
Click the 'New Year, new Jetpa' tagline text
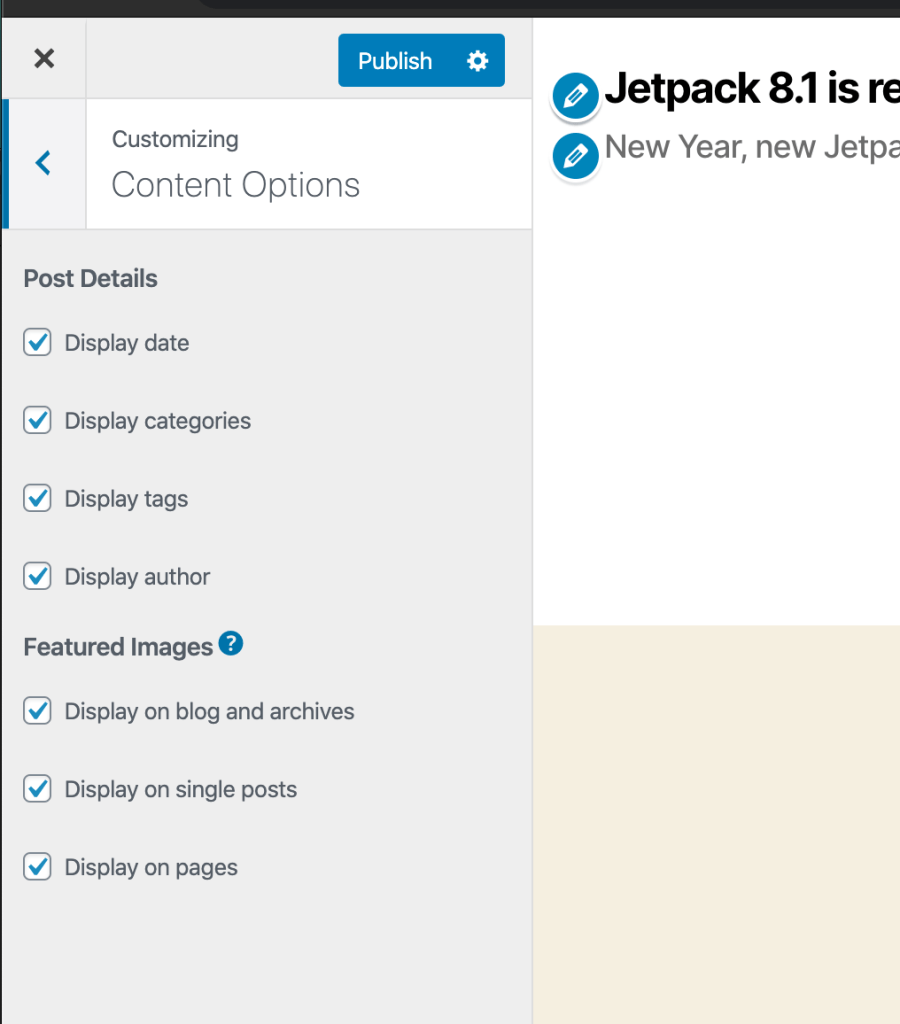[x=750, y=148]
